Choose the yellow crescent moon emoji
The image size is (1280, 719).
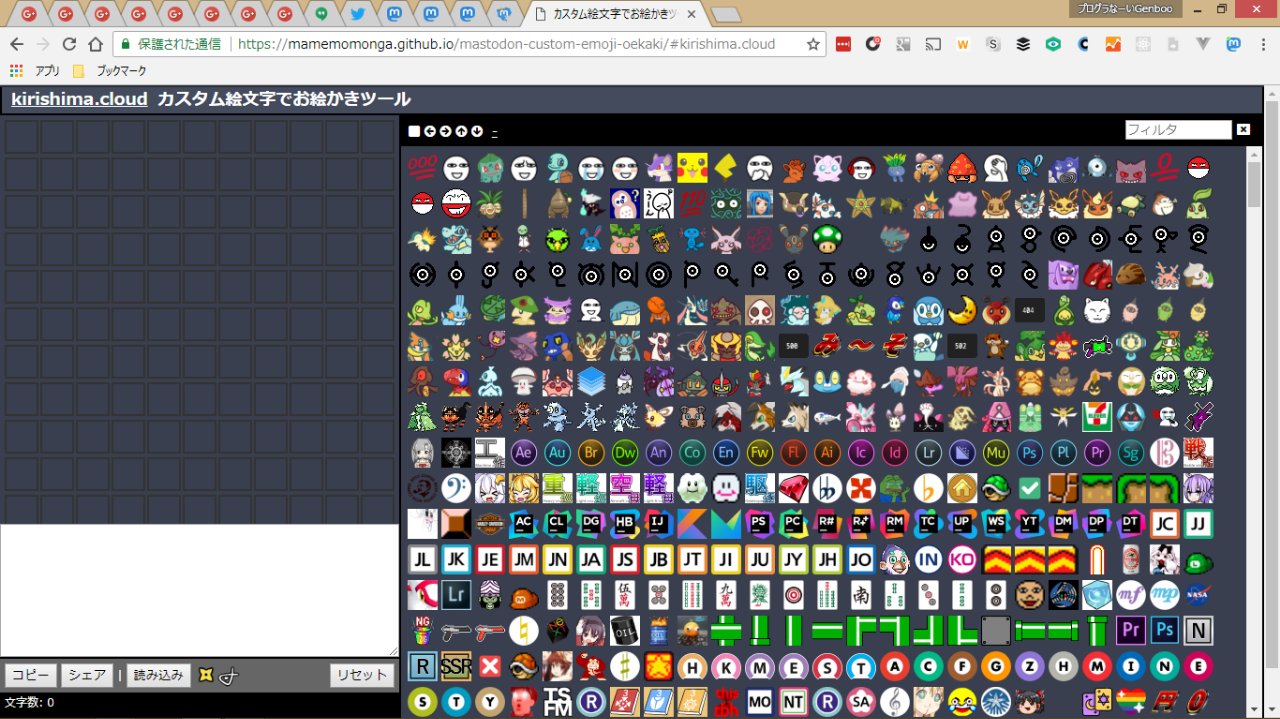coord(962,310)
